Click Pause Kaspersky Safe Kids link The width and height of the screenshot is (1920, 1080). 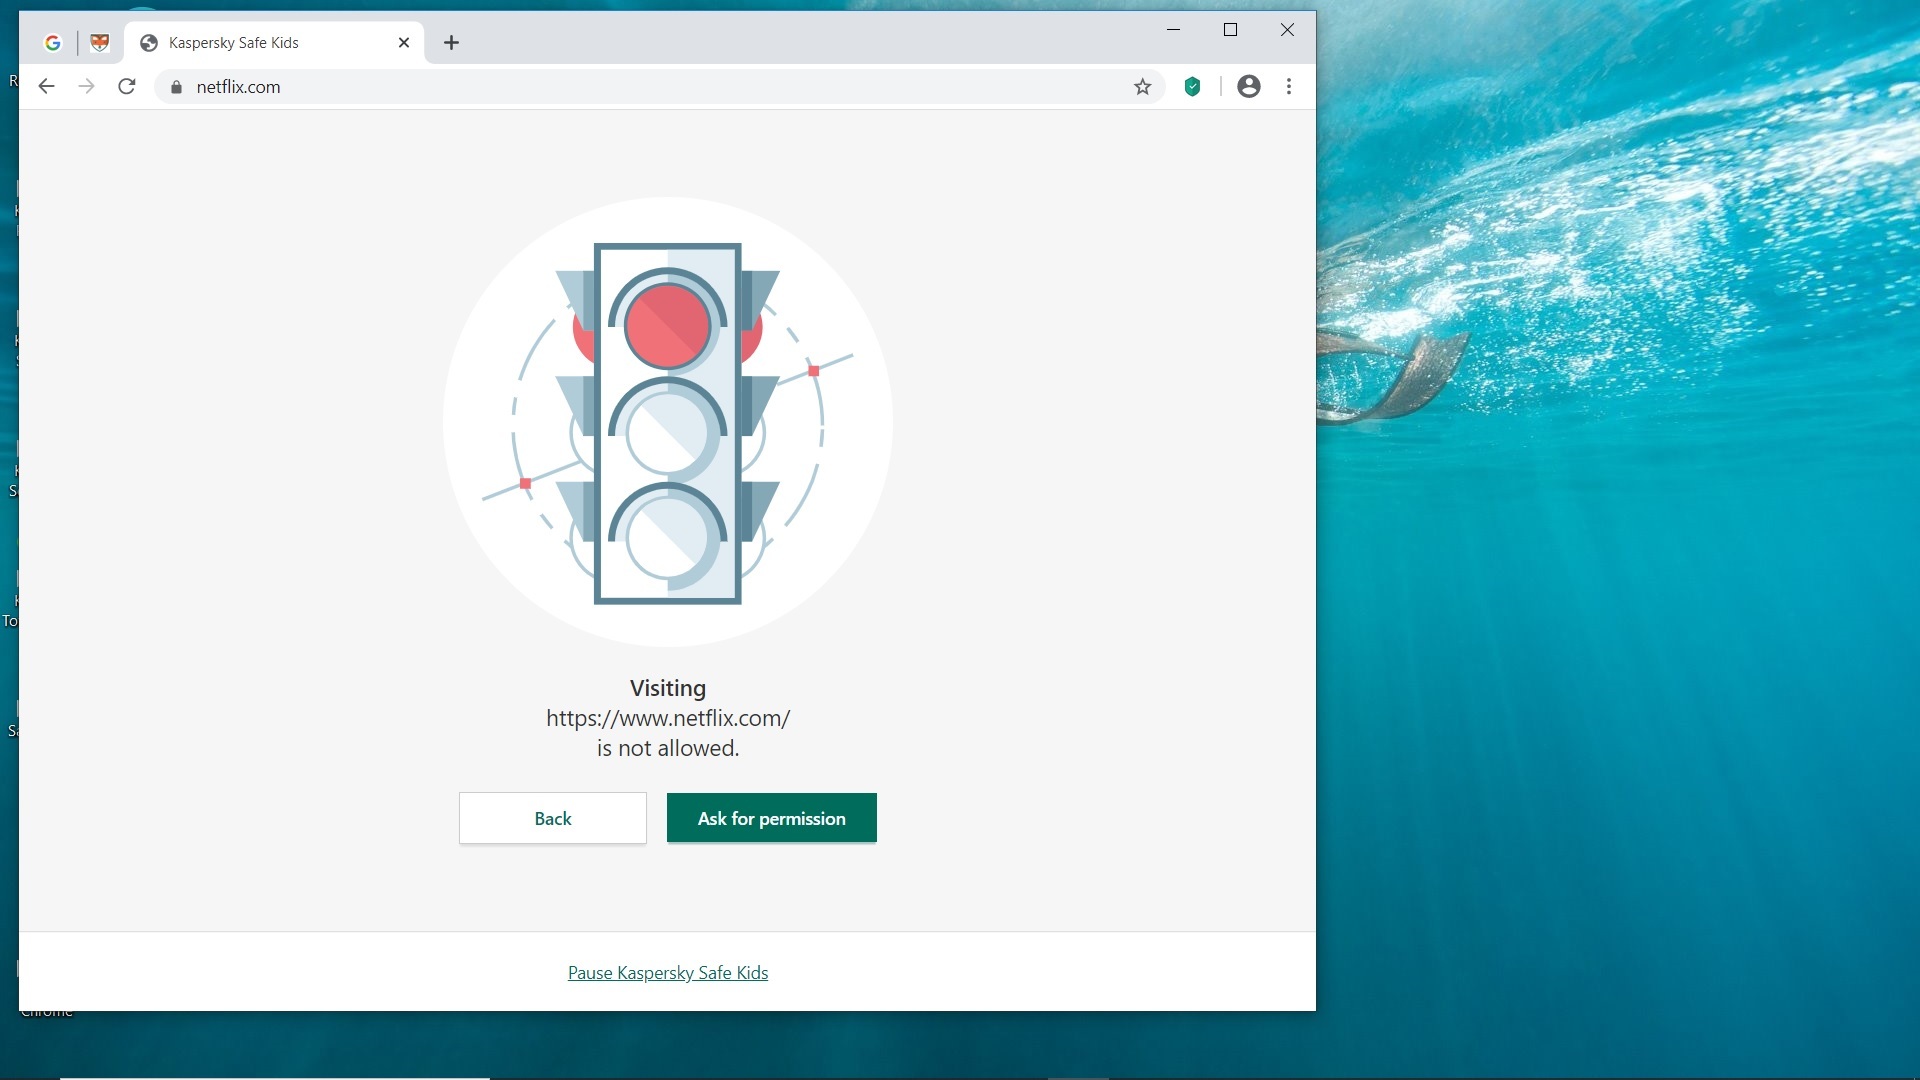pos(668,973)
